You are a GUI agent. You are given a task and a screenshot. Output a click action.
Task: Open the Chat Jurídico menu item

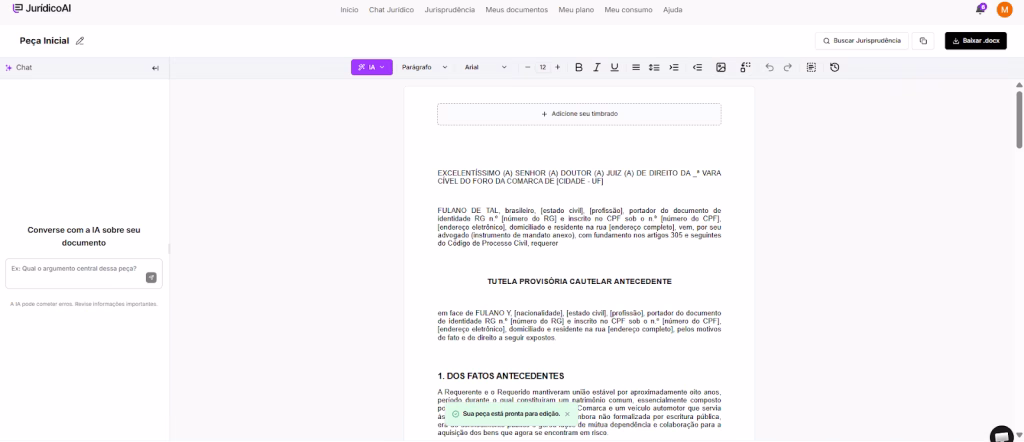(391, 10)
